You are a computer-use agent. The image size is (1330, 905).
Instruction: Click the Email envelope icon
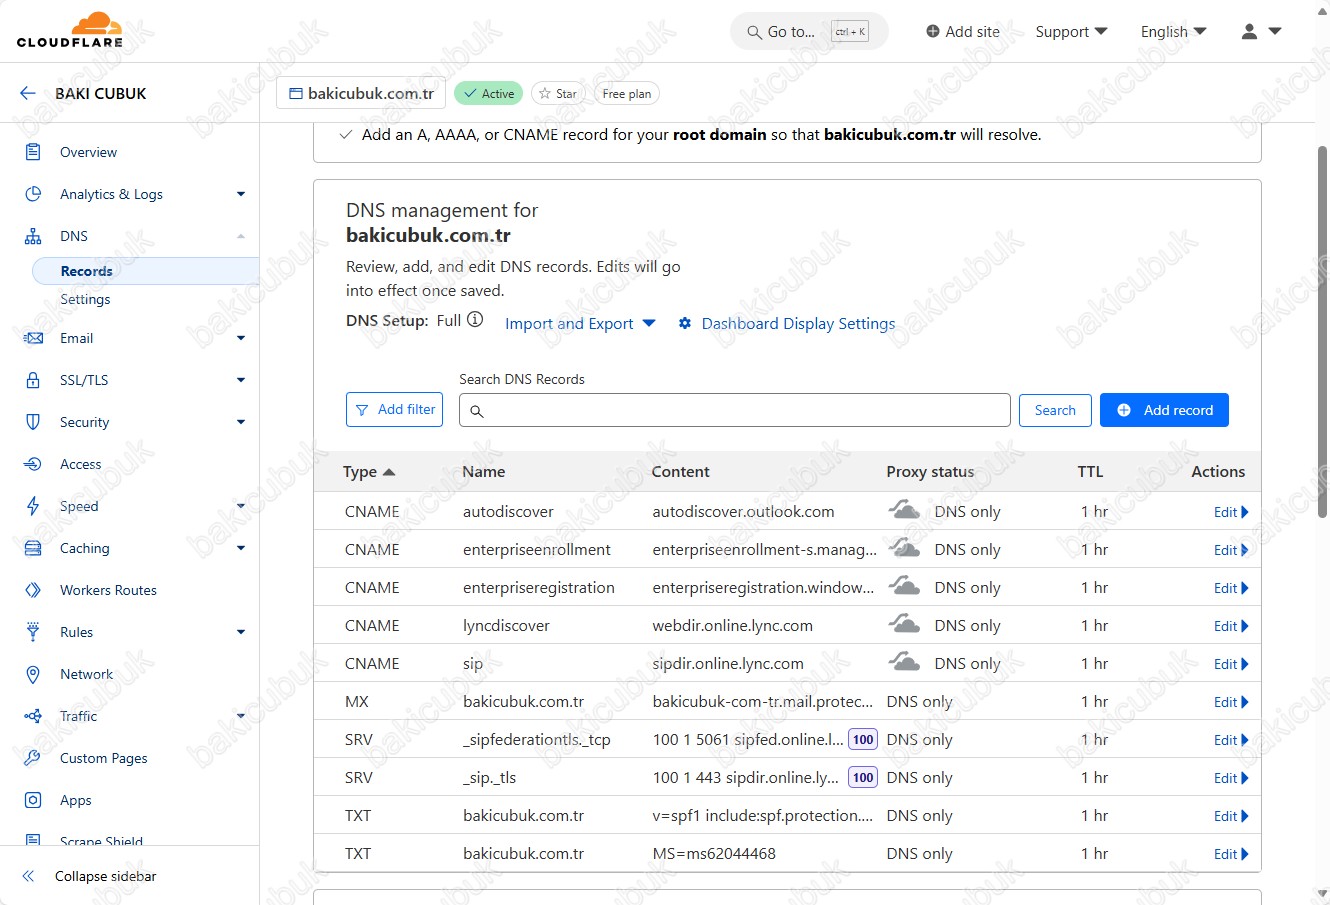pos(33,338)
